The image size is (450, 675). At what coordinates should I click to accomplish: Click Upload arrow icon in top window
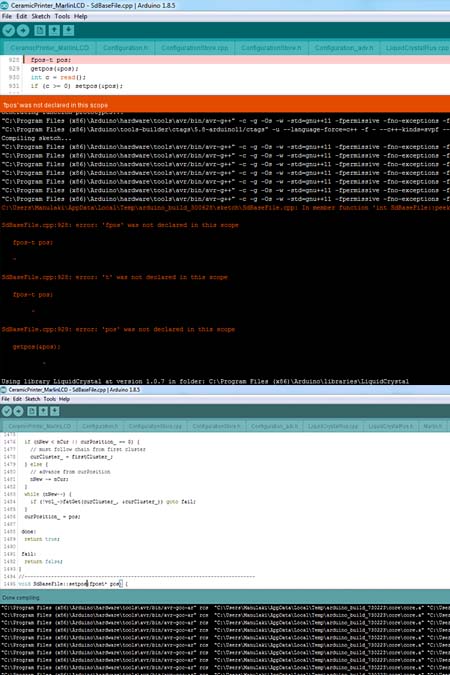click(x=23, y=30)
